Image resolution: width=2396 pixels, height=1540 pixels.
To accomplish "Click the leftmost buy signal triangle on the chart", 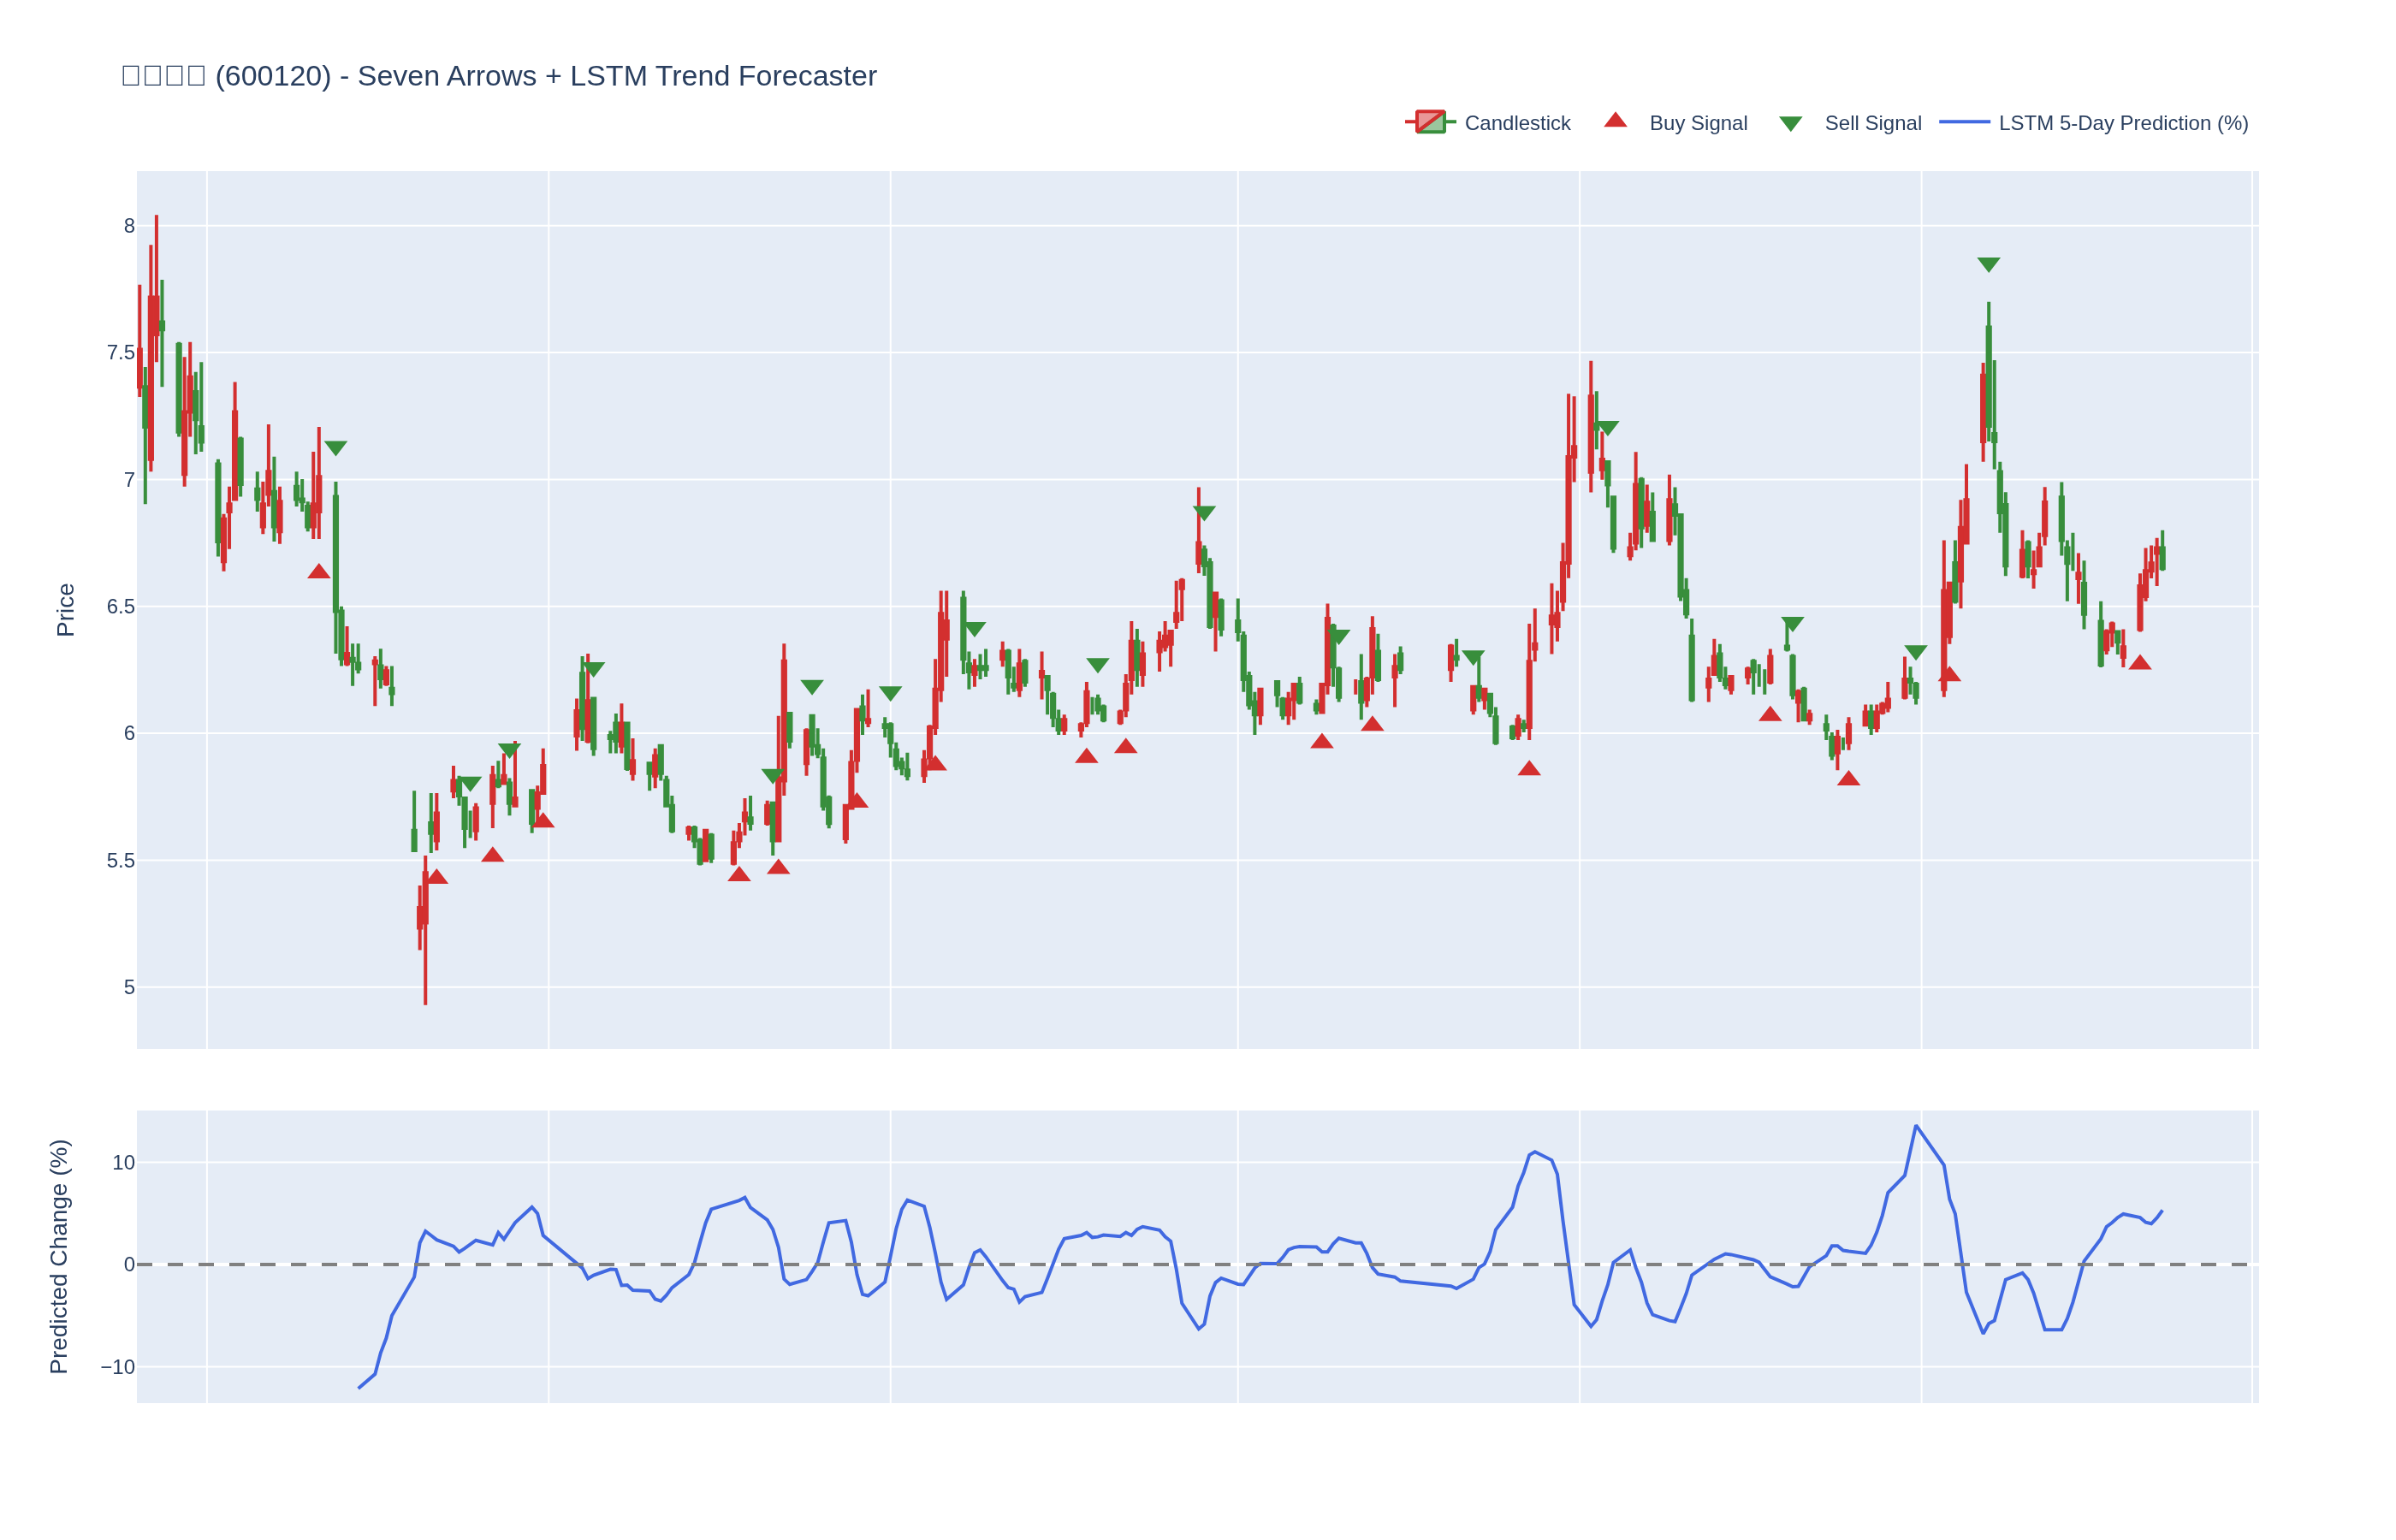I will tap(319, 571).
